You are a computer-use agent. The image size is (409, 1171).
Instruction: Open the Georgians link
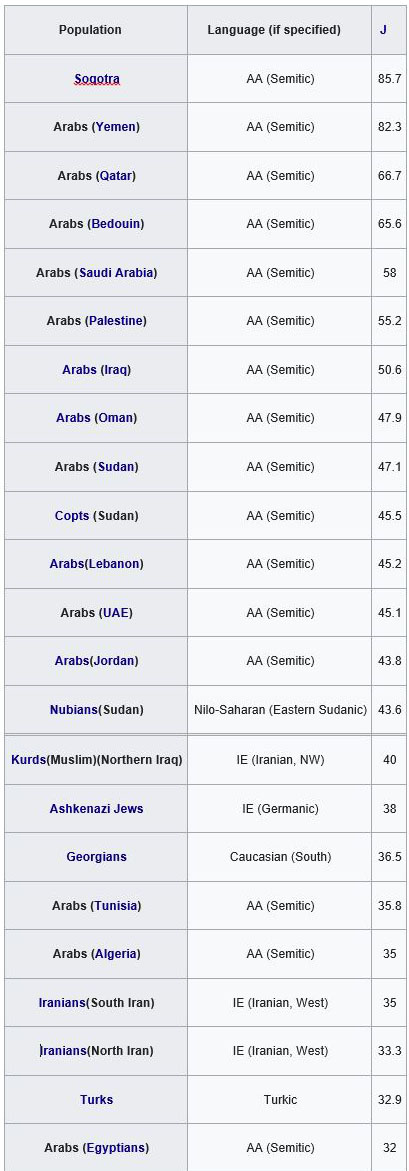(x=96, y=857)
